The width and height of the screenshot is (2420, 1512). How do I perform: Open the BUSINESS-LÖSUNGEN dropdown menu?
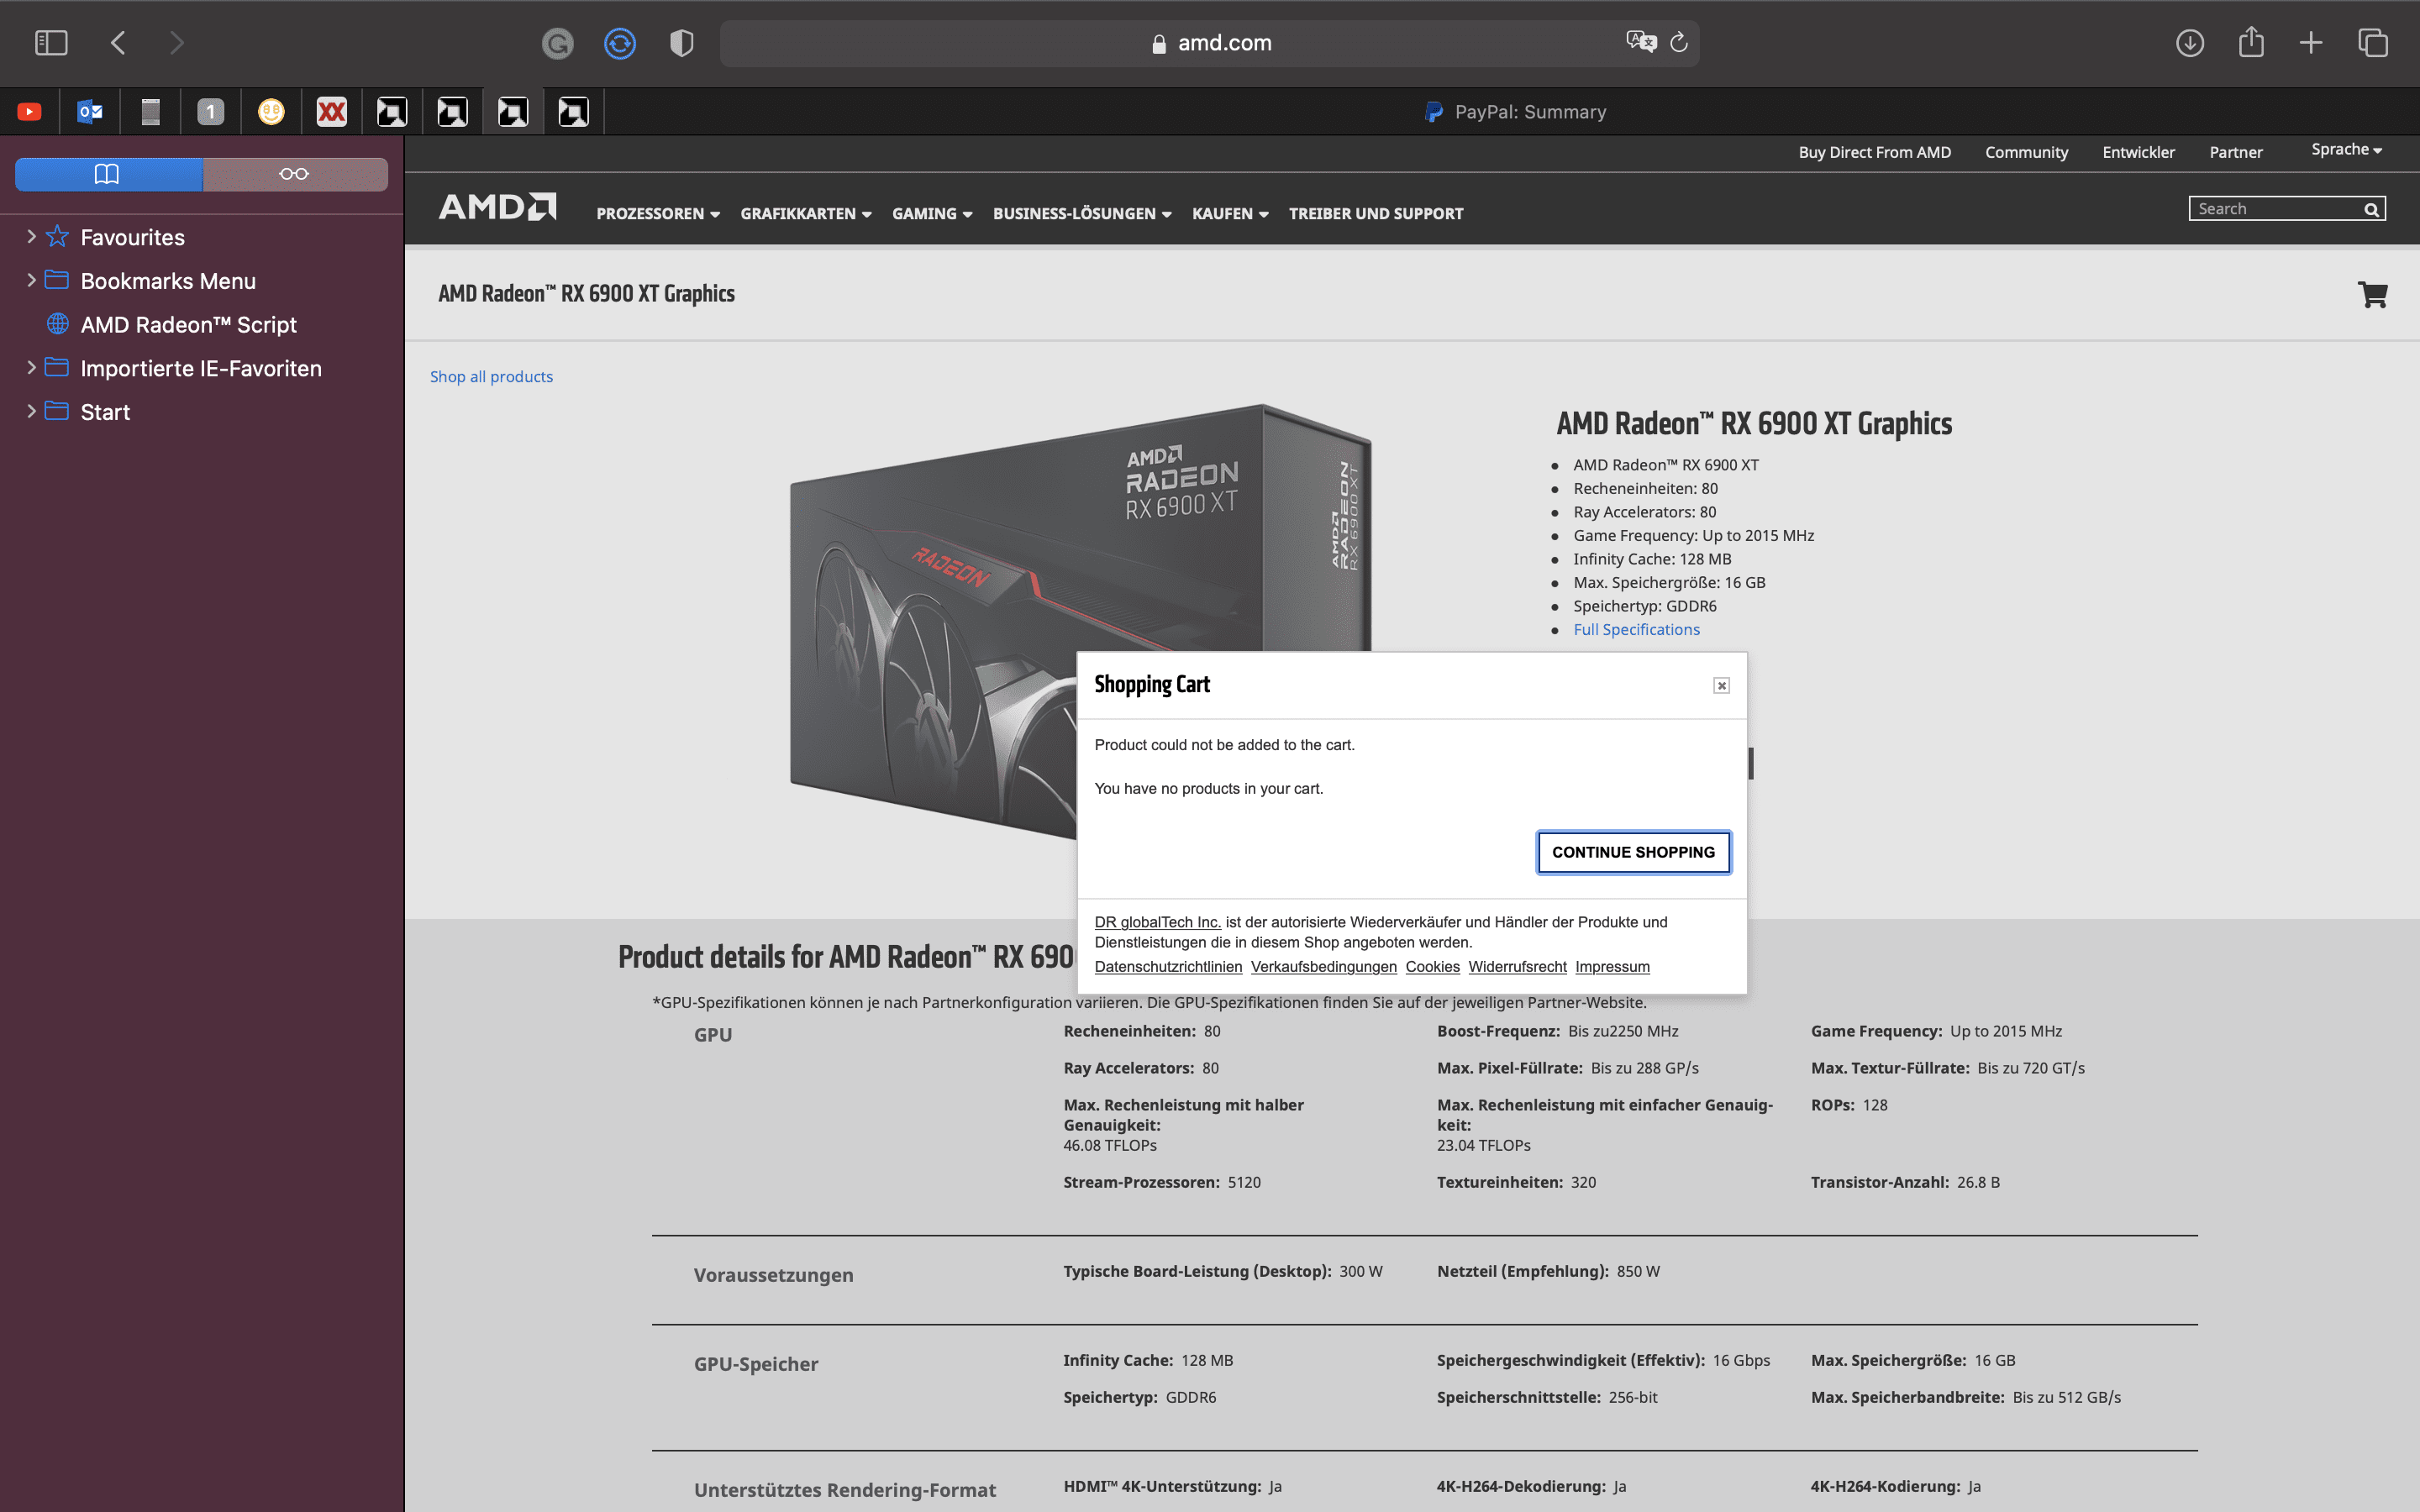pyautogui.click(x=1082, y=214)
